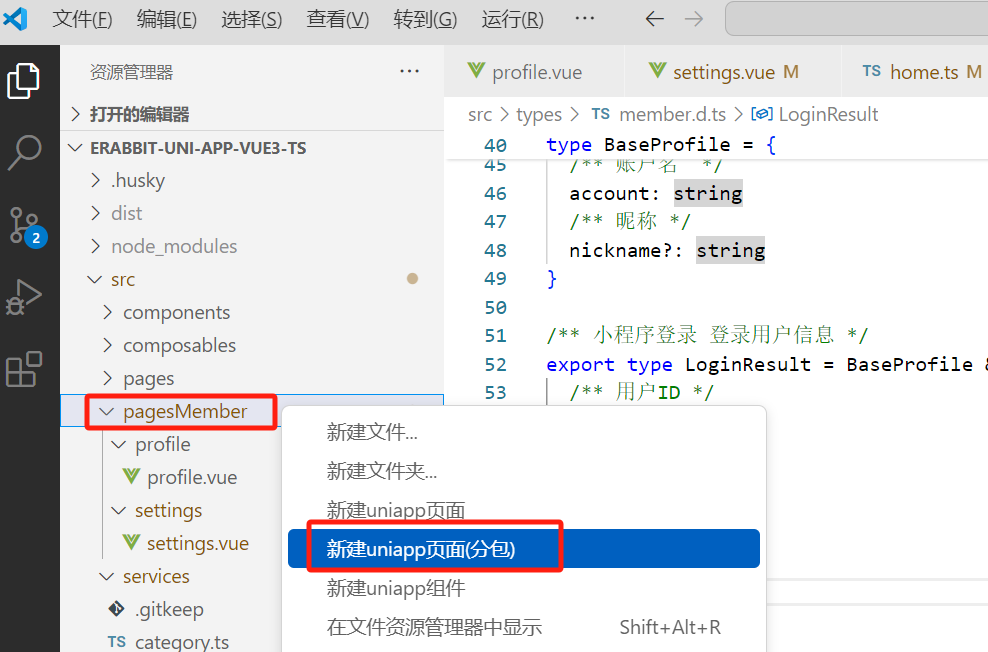Viewport: 988px width, 652px height.
Task: Open Explorer panel more actions ellipsis
Action: tap(410, 71)
